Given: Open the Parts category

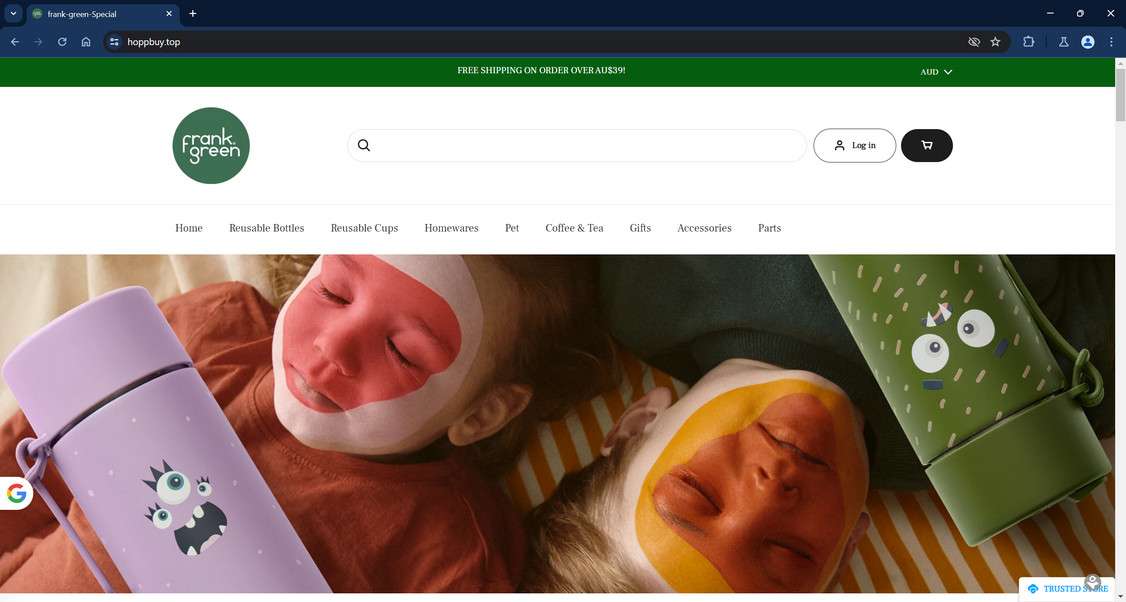Looking at the screenshot, I should [769, 228].
